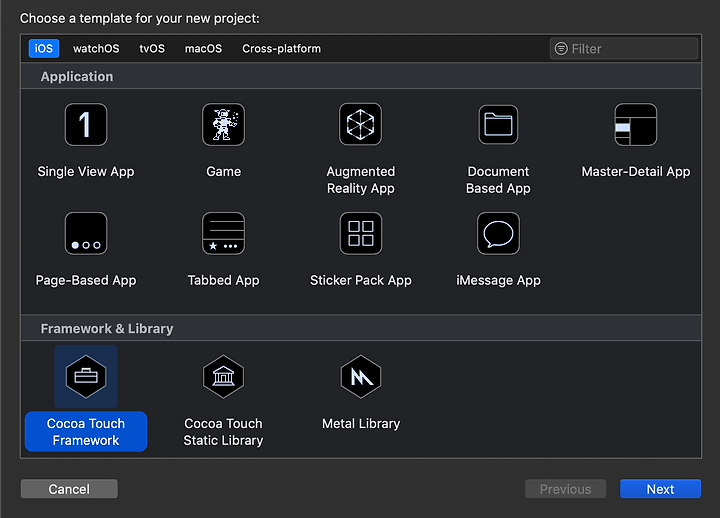Click the "Metal Library" label

click(x=361, y=423)
